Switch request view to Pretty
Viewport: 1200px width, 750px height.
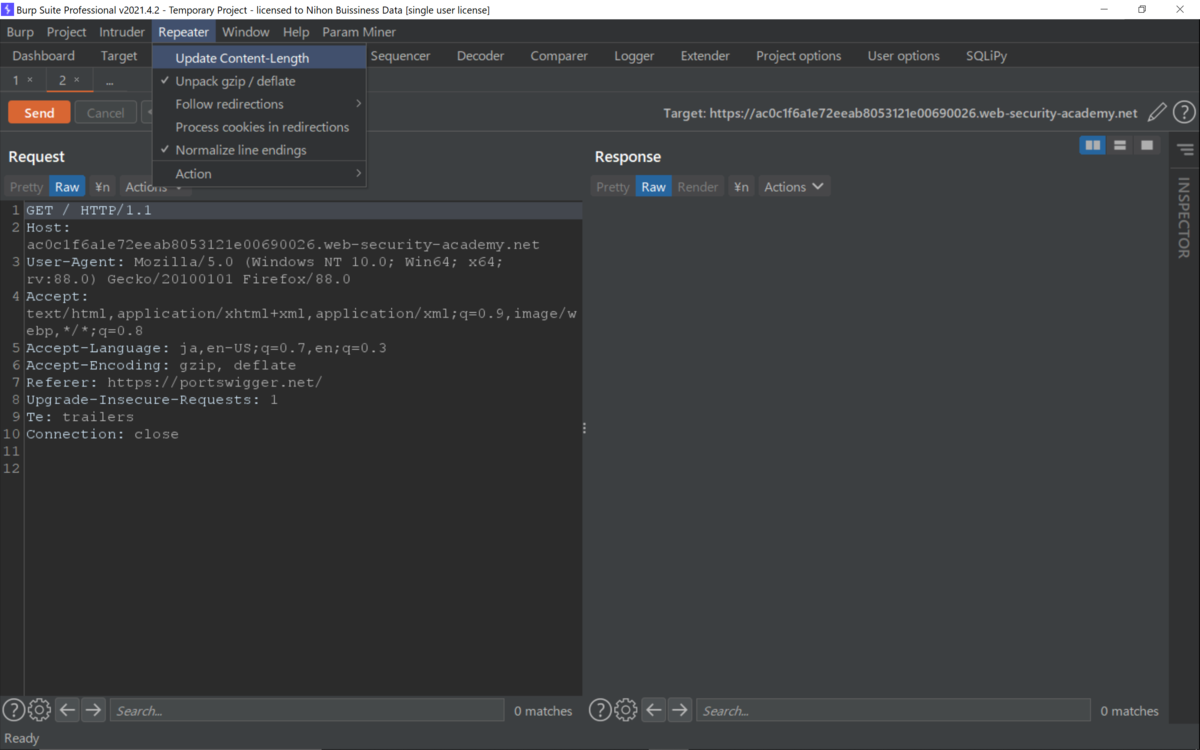27,187
